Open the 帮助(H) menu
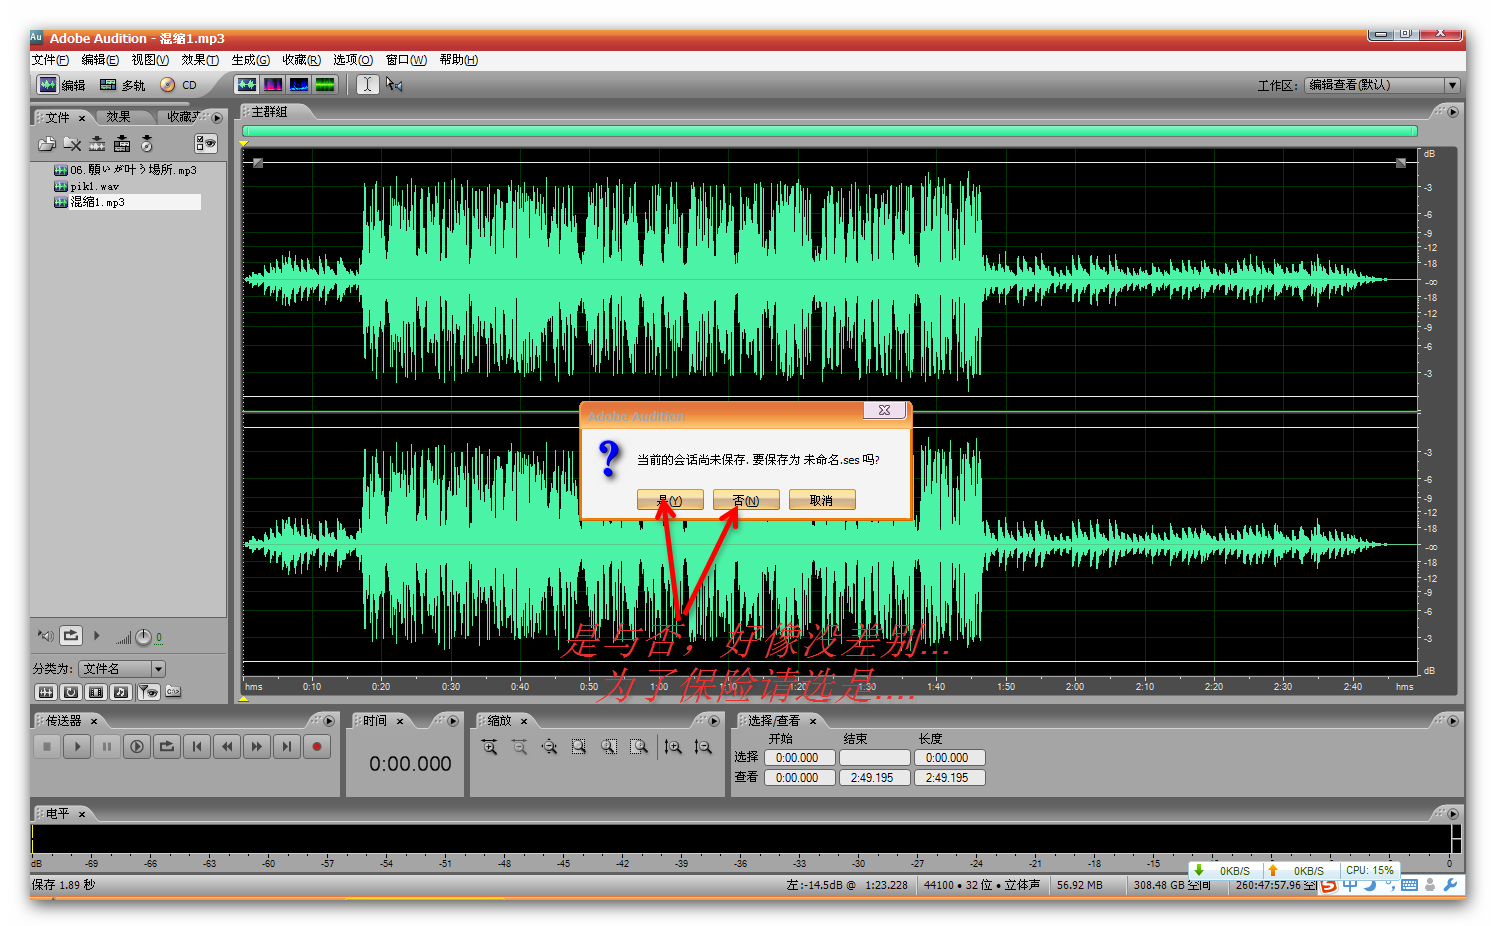This screenshot has width=1492, height=926. 458,60
